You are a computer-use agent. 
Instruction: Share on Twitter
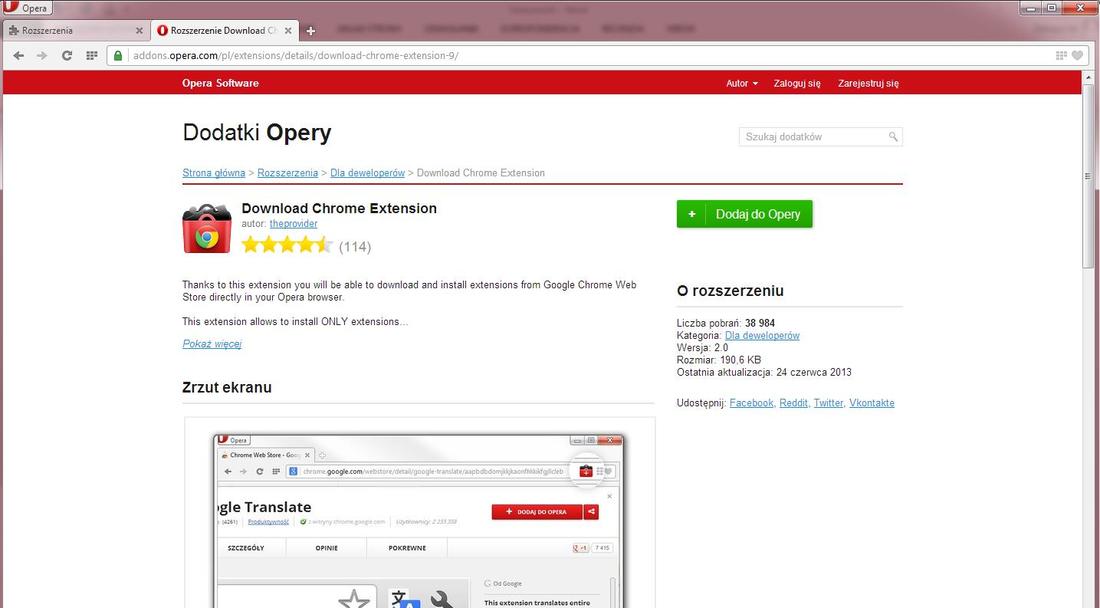829,403
